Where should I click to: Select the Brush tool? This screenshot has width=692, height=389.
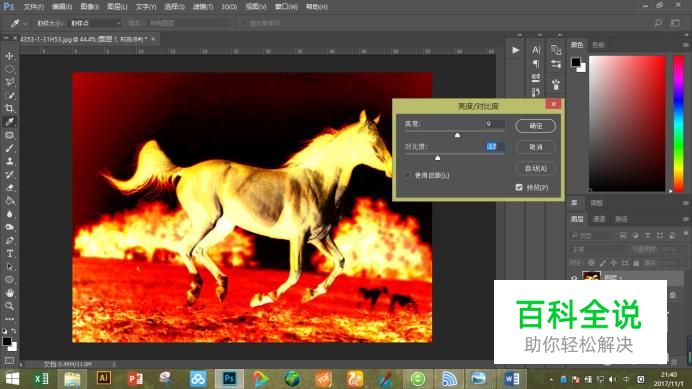click(x=9, y=148)
